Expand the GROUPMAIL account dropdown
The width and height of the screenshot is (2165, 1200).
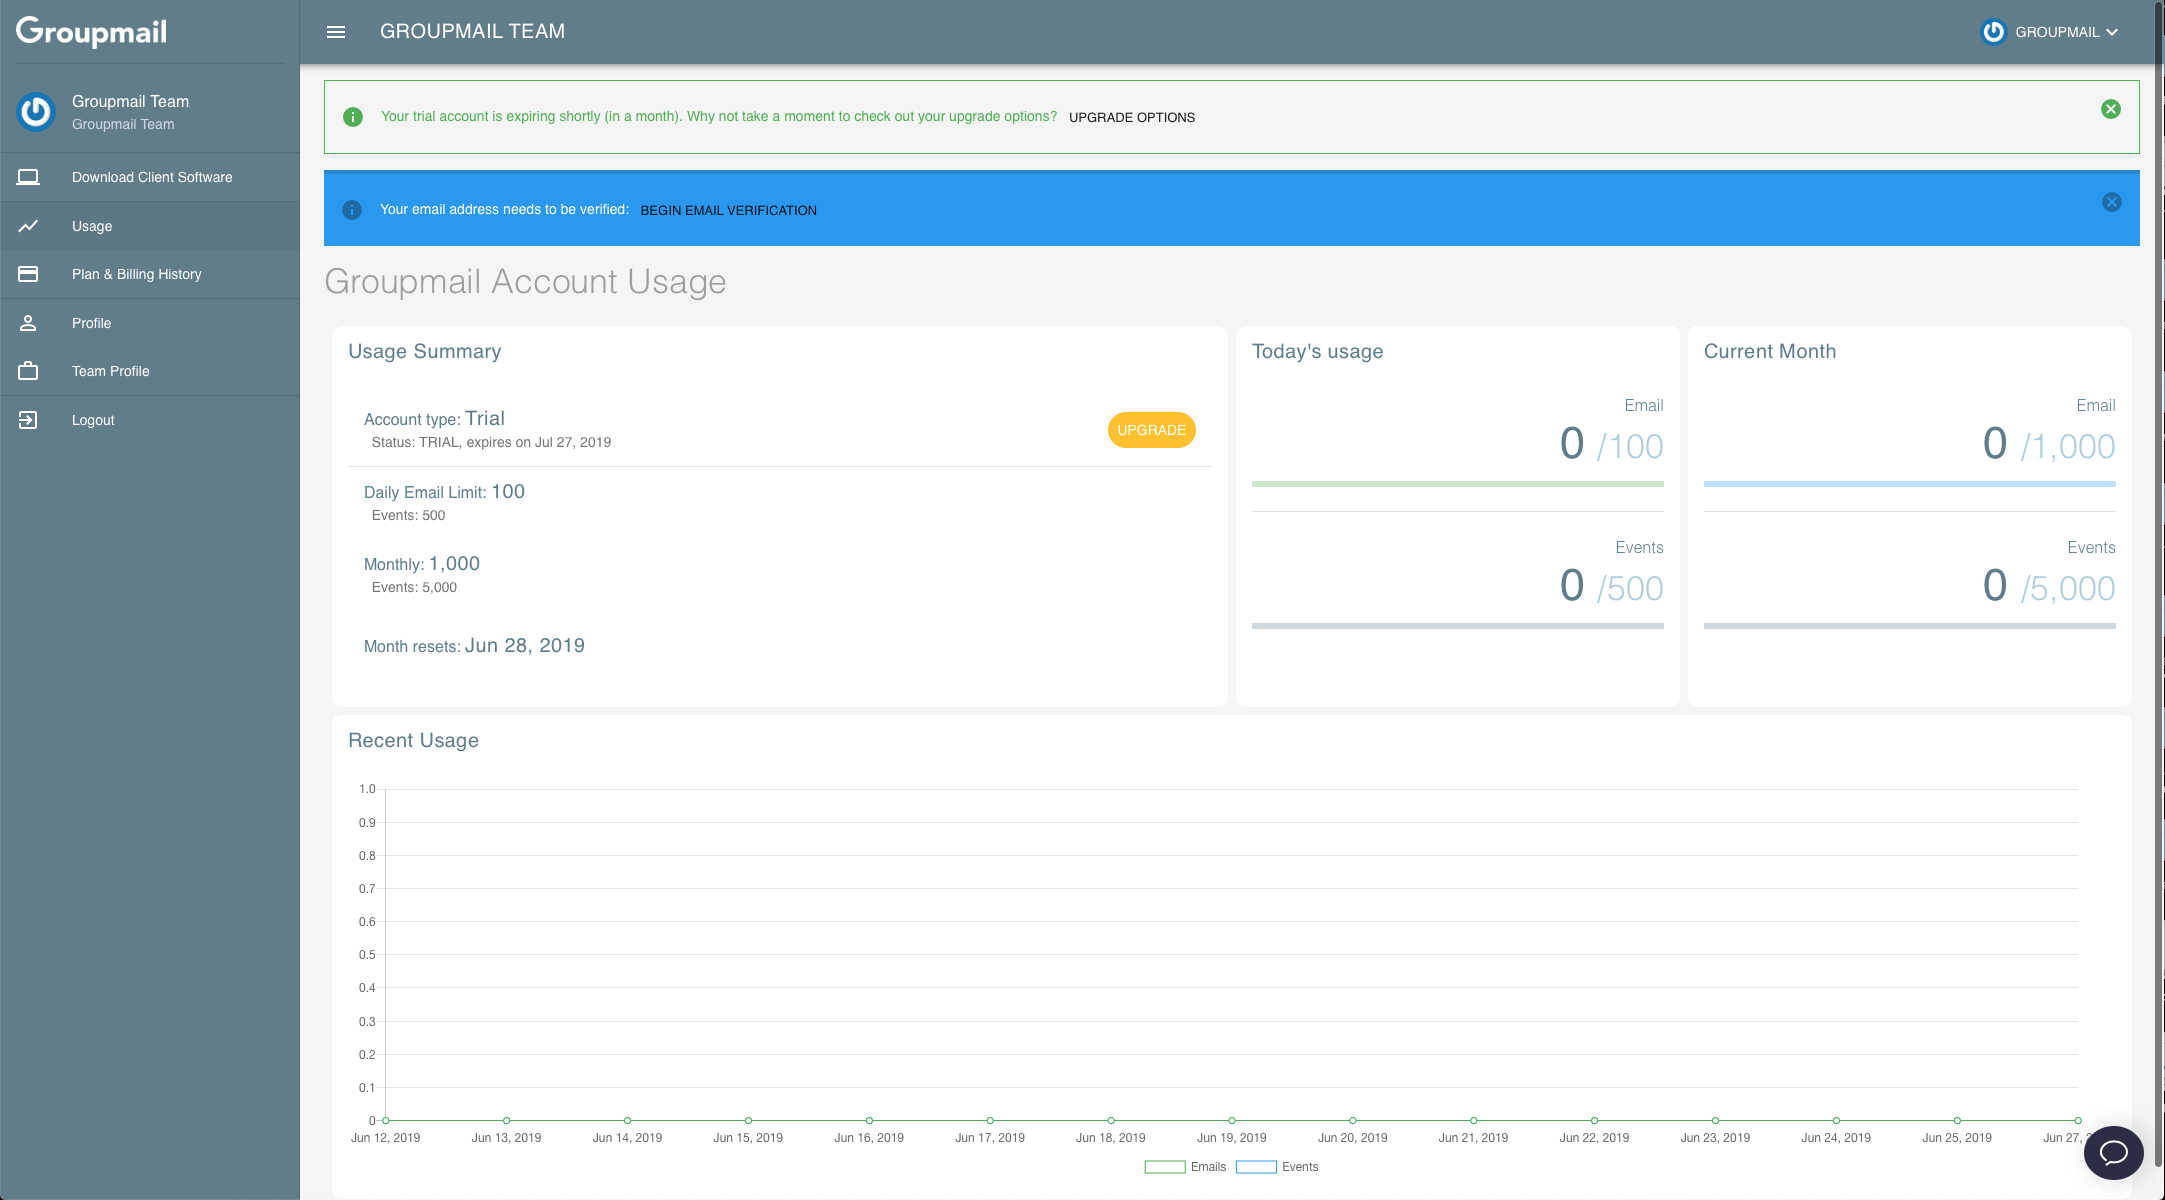2050,32
